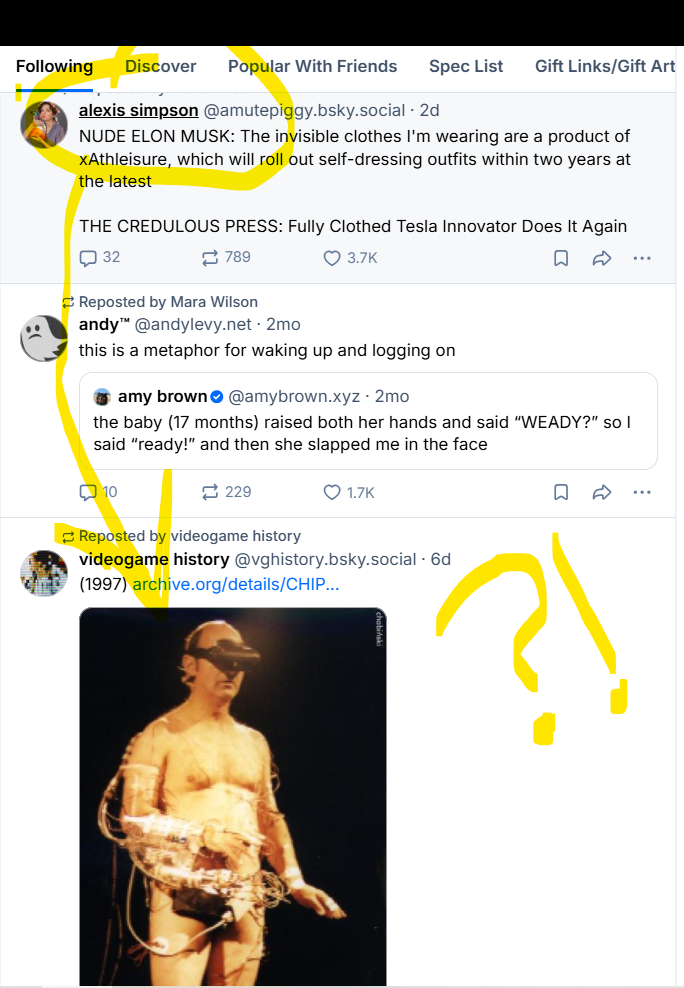Switch to the Discover feed tab
Image resolution: width=684 pixels, height=988 pixels.
(160, 66)
